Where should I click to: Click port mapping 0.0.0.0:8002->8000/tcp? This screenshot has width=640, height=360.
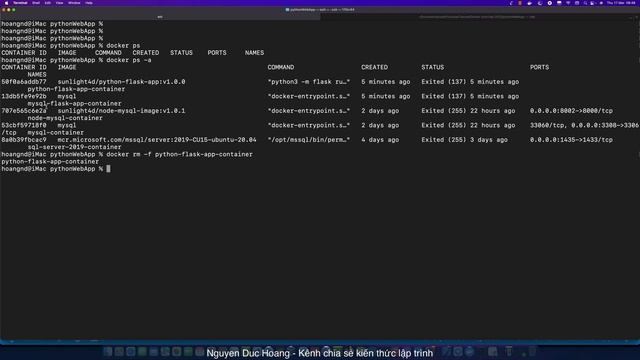click(571, 111)
